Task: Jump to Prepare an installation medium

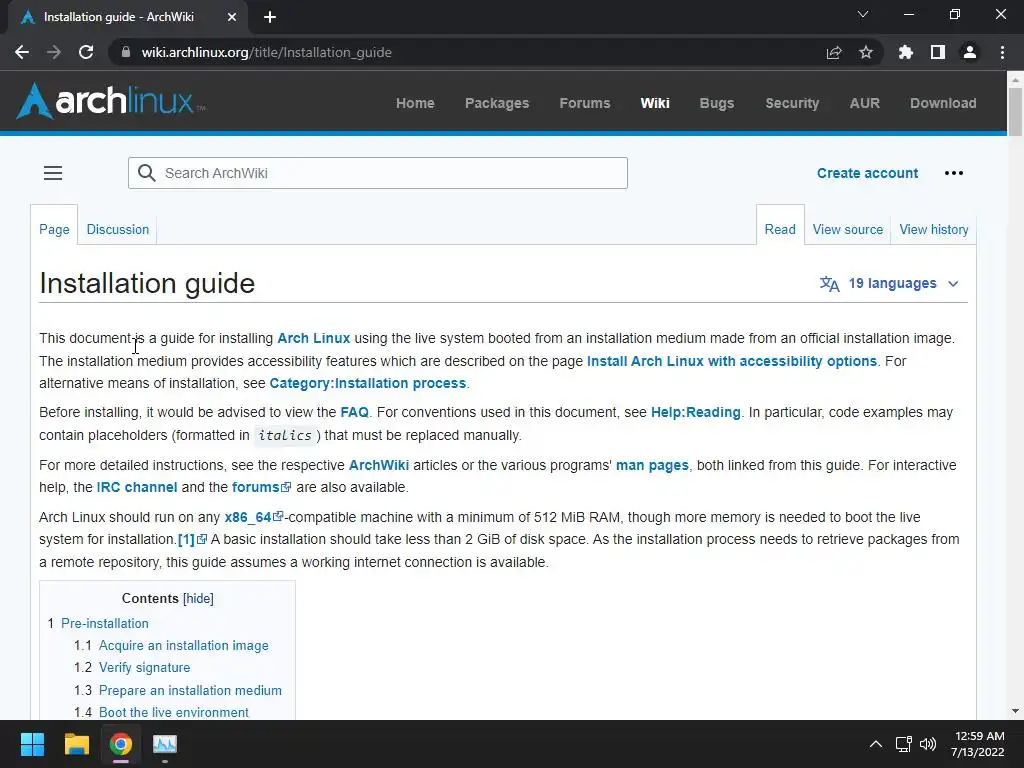Action: point(190,690)
